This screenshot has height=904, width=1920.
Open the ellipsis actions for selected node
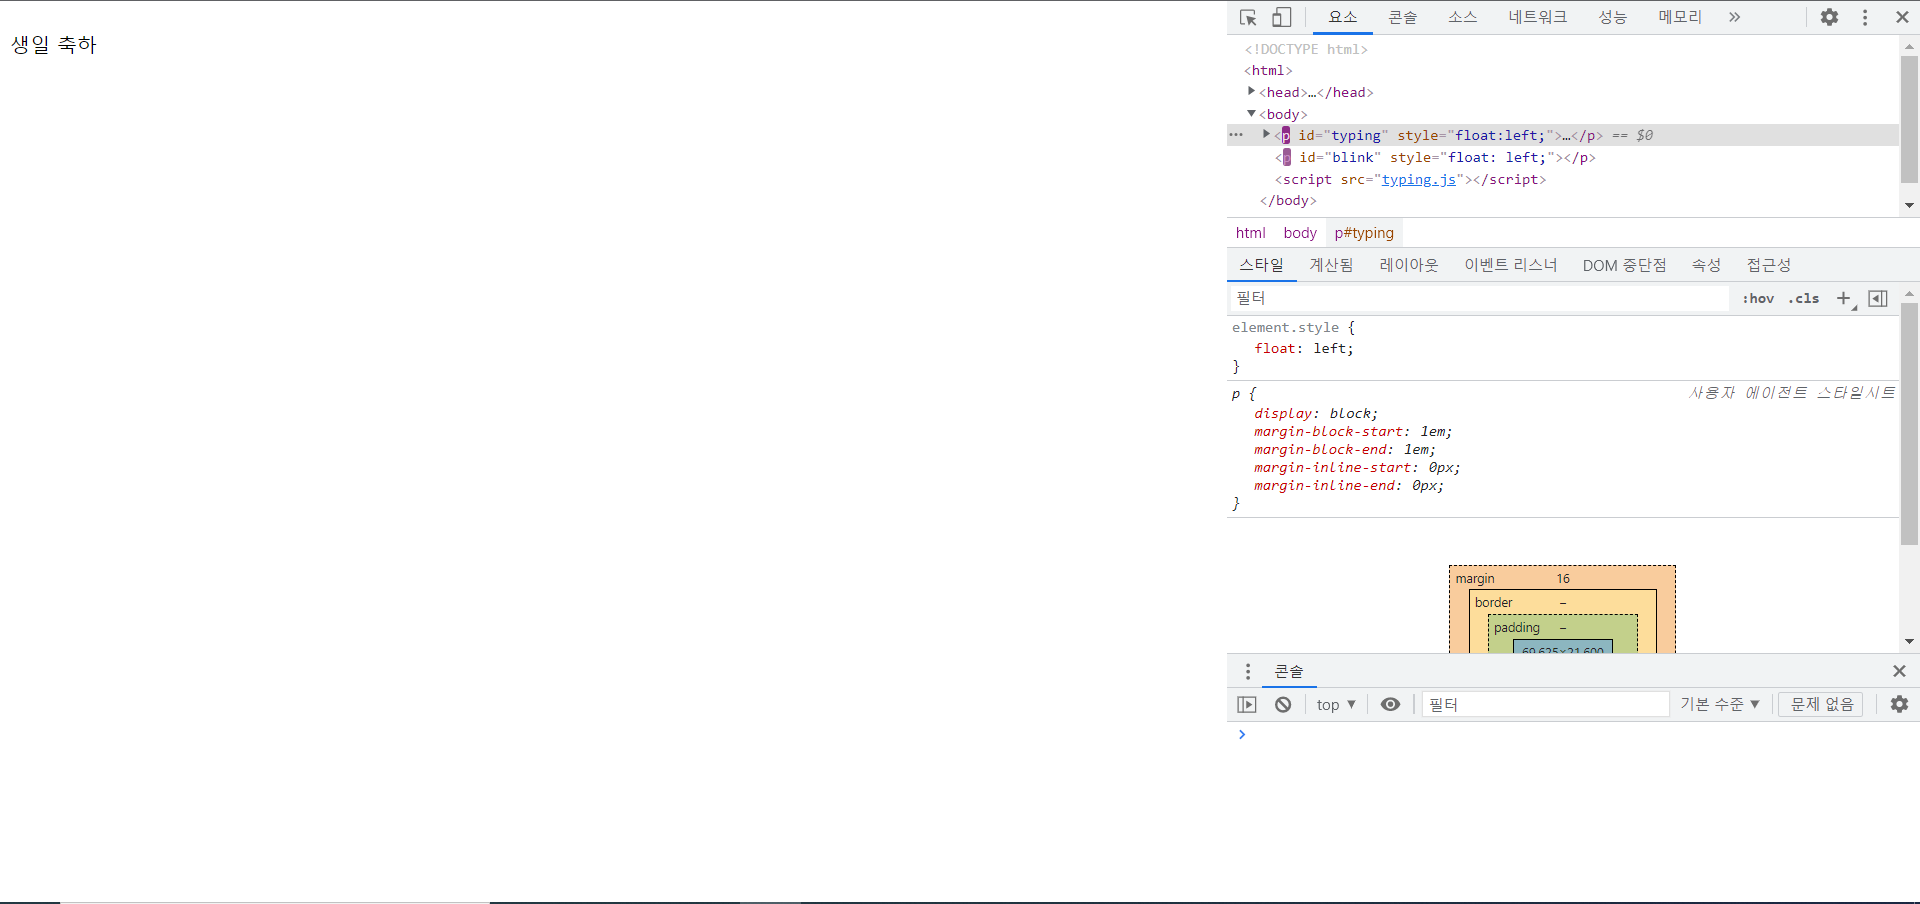(1236, 135)
